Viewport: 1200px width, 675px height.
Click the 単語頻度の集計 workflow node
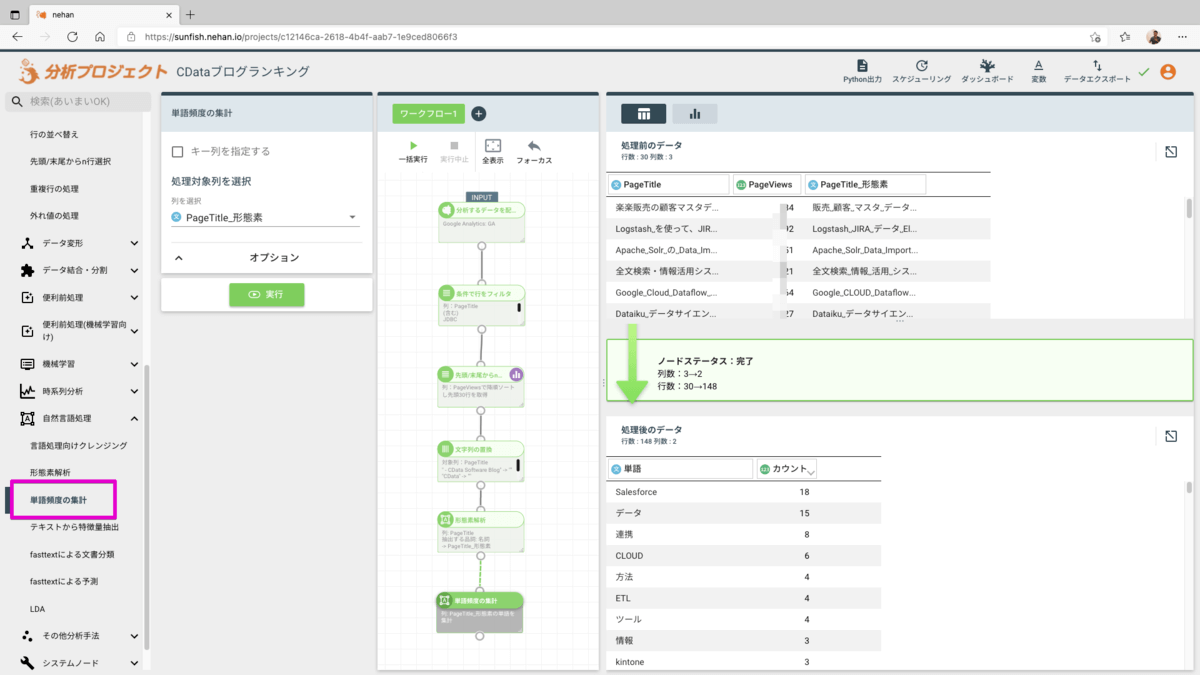(x=480, y=610)
